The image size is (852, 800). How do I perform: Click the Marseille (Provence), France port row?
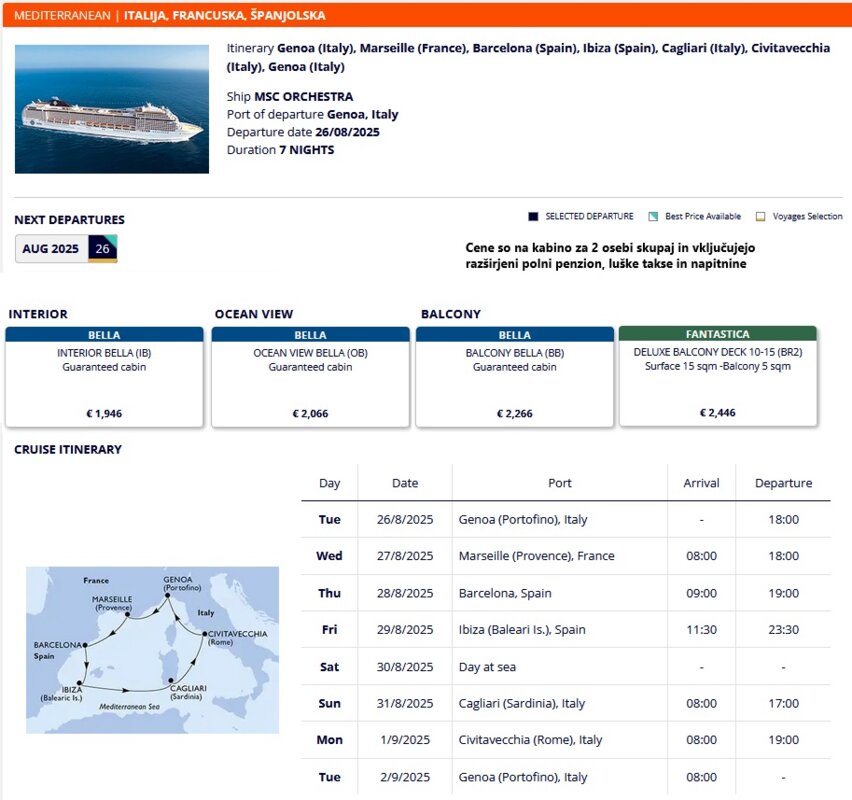[566, 556]
